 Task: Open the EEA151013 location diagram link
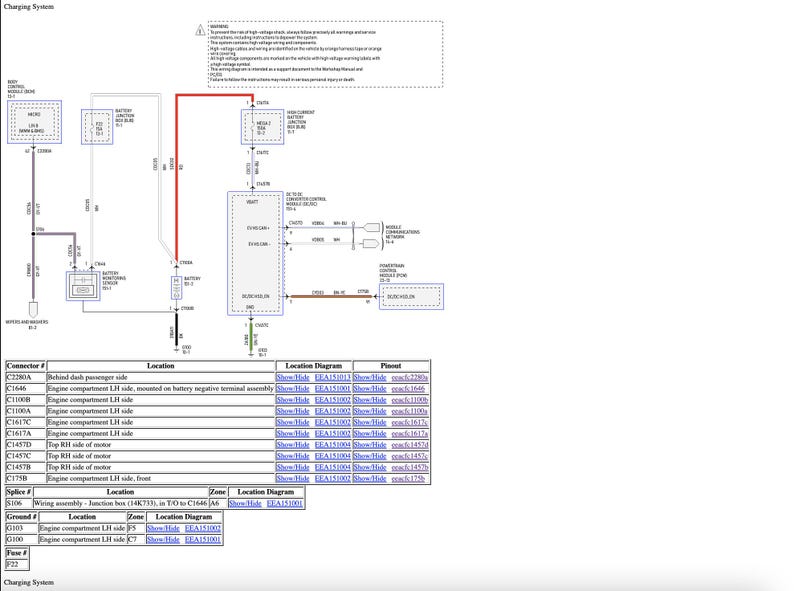click(332, 377)
